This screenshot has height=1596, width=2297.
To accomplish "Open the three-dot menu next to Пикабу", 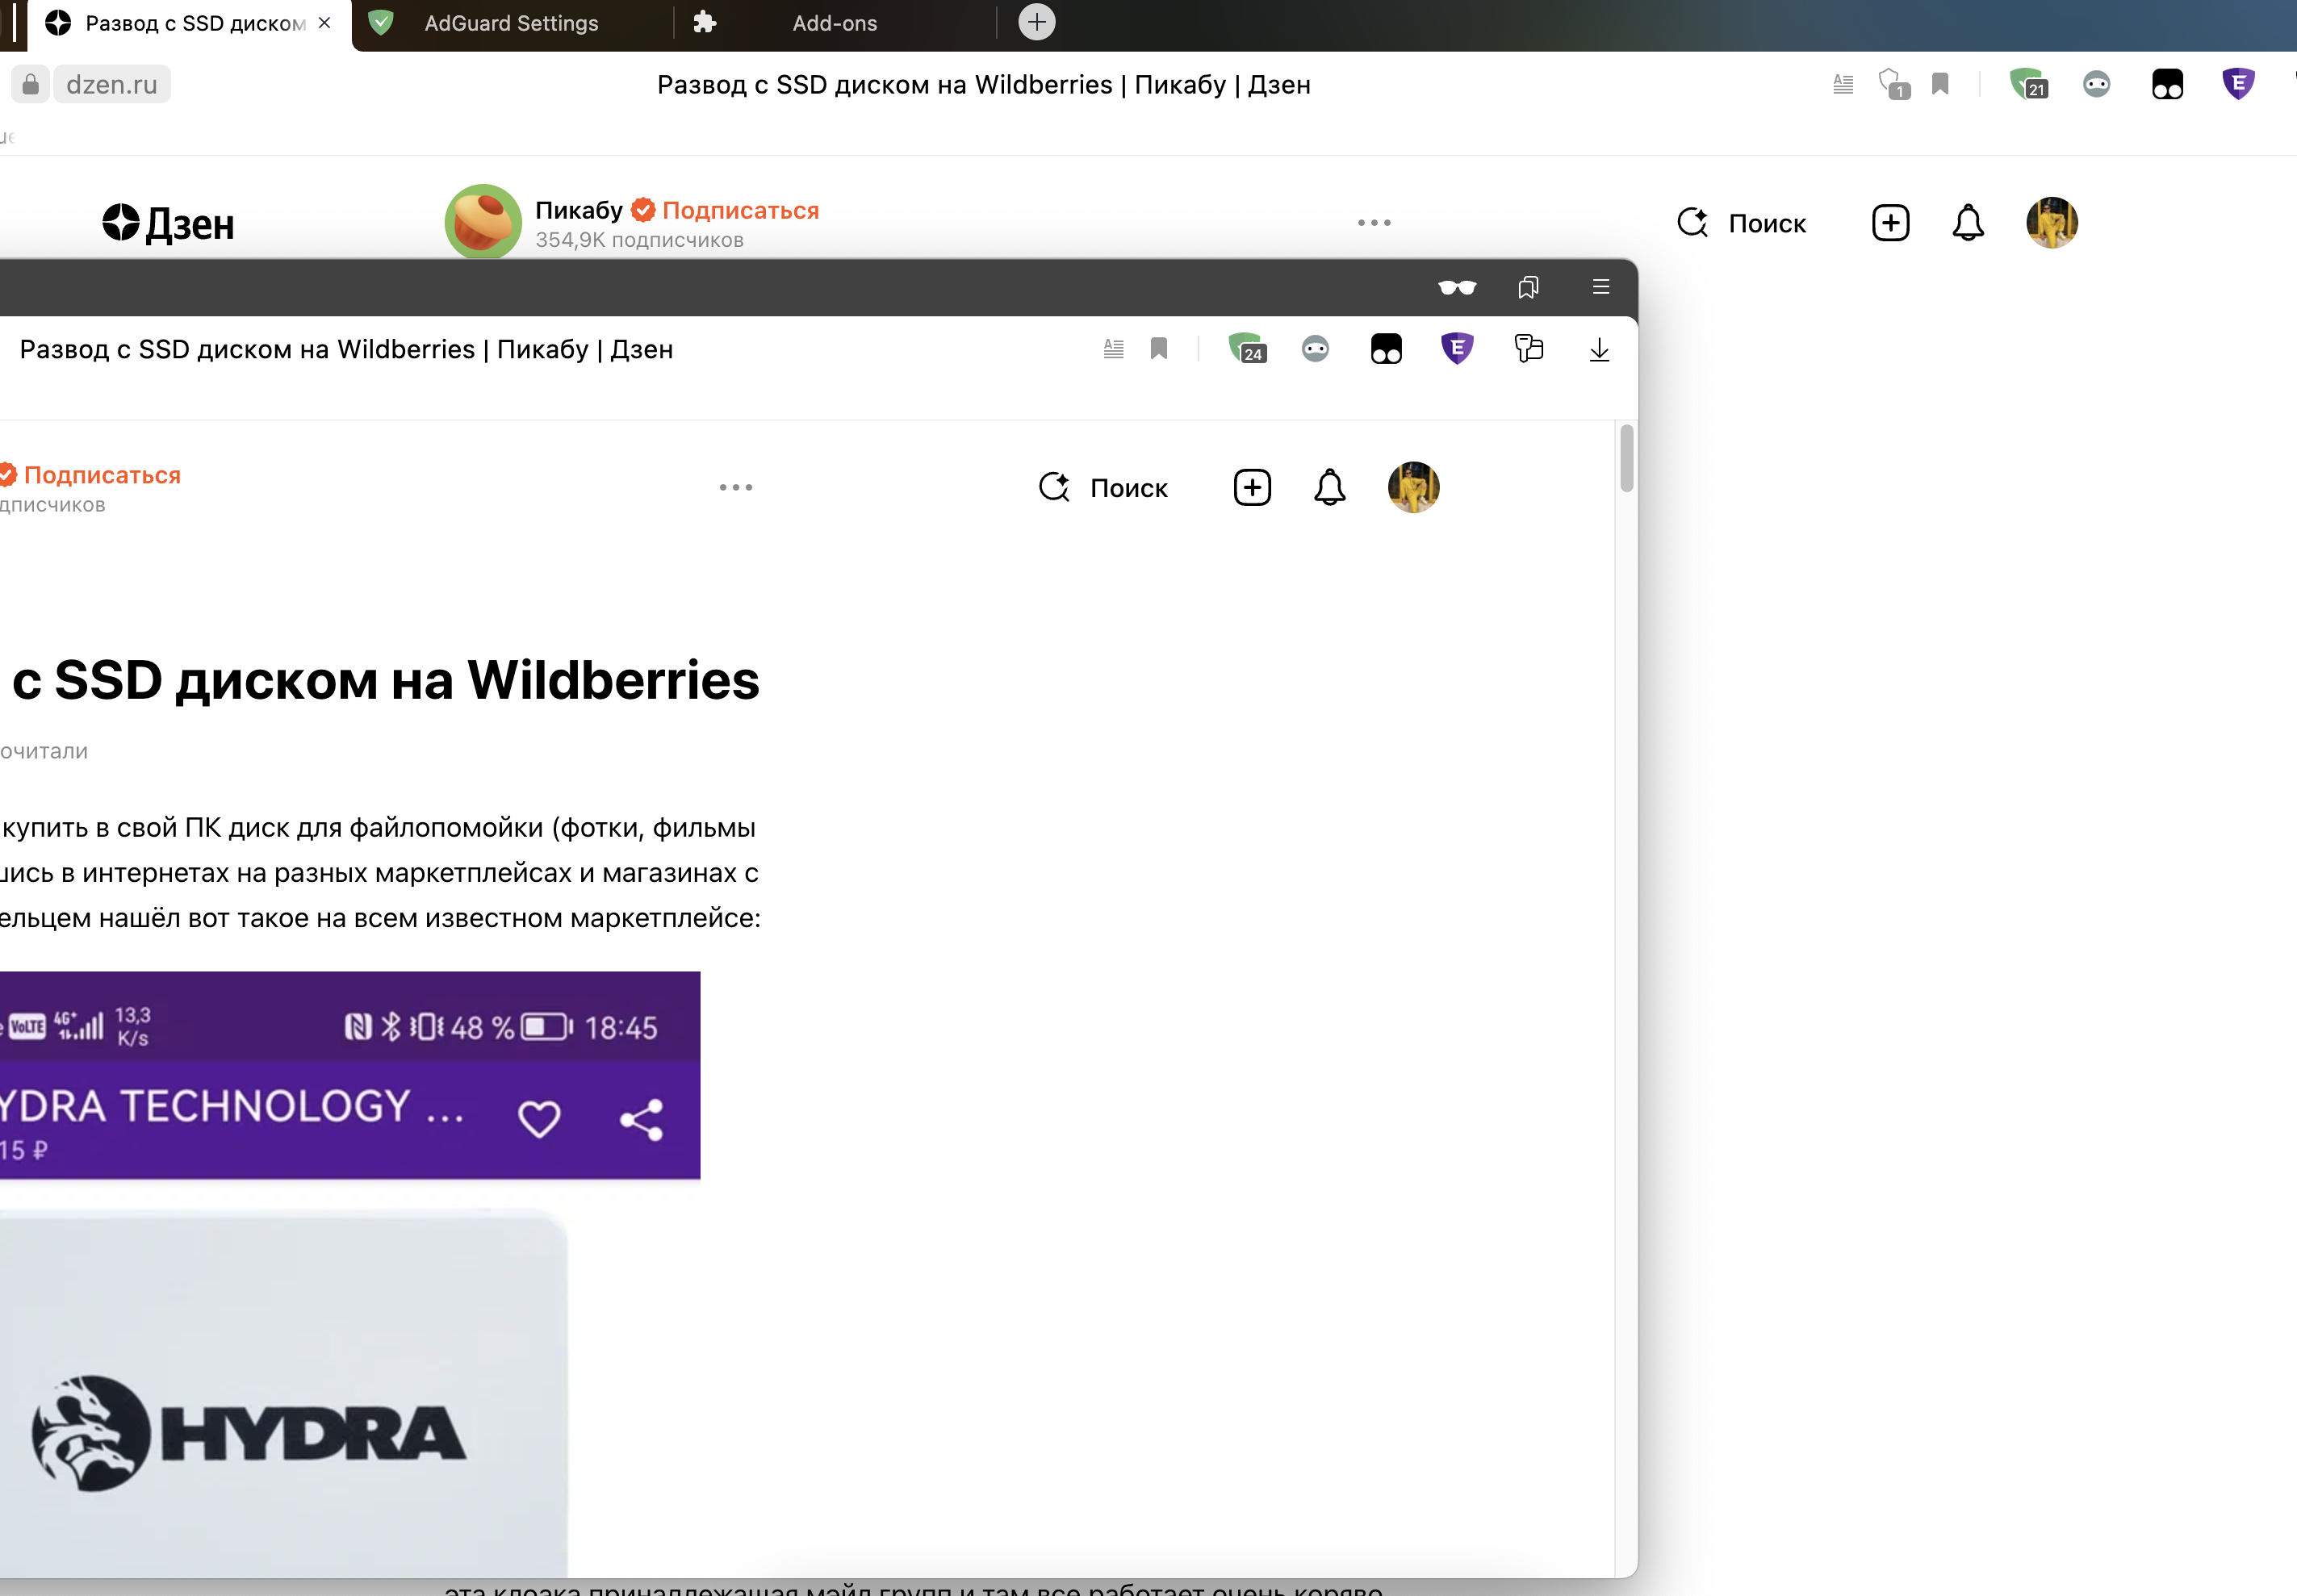I will (1374, 222).
